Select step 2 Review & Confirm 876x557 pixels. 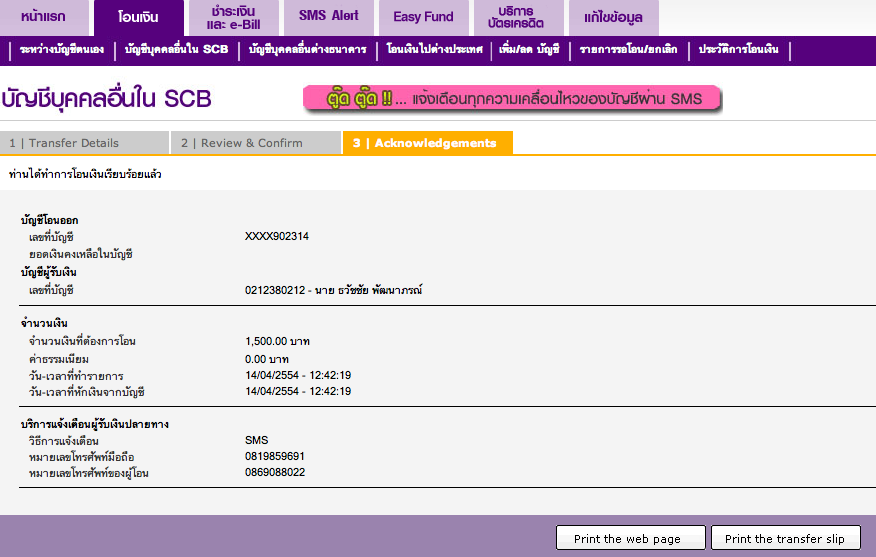pyautogui.click(x=256, y=143)
